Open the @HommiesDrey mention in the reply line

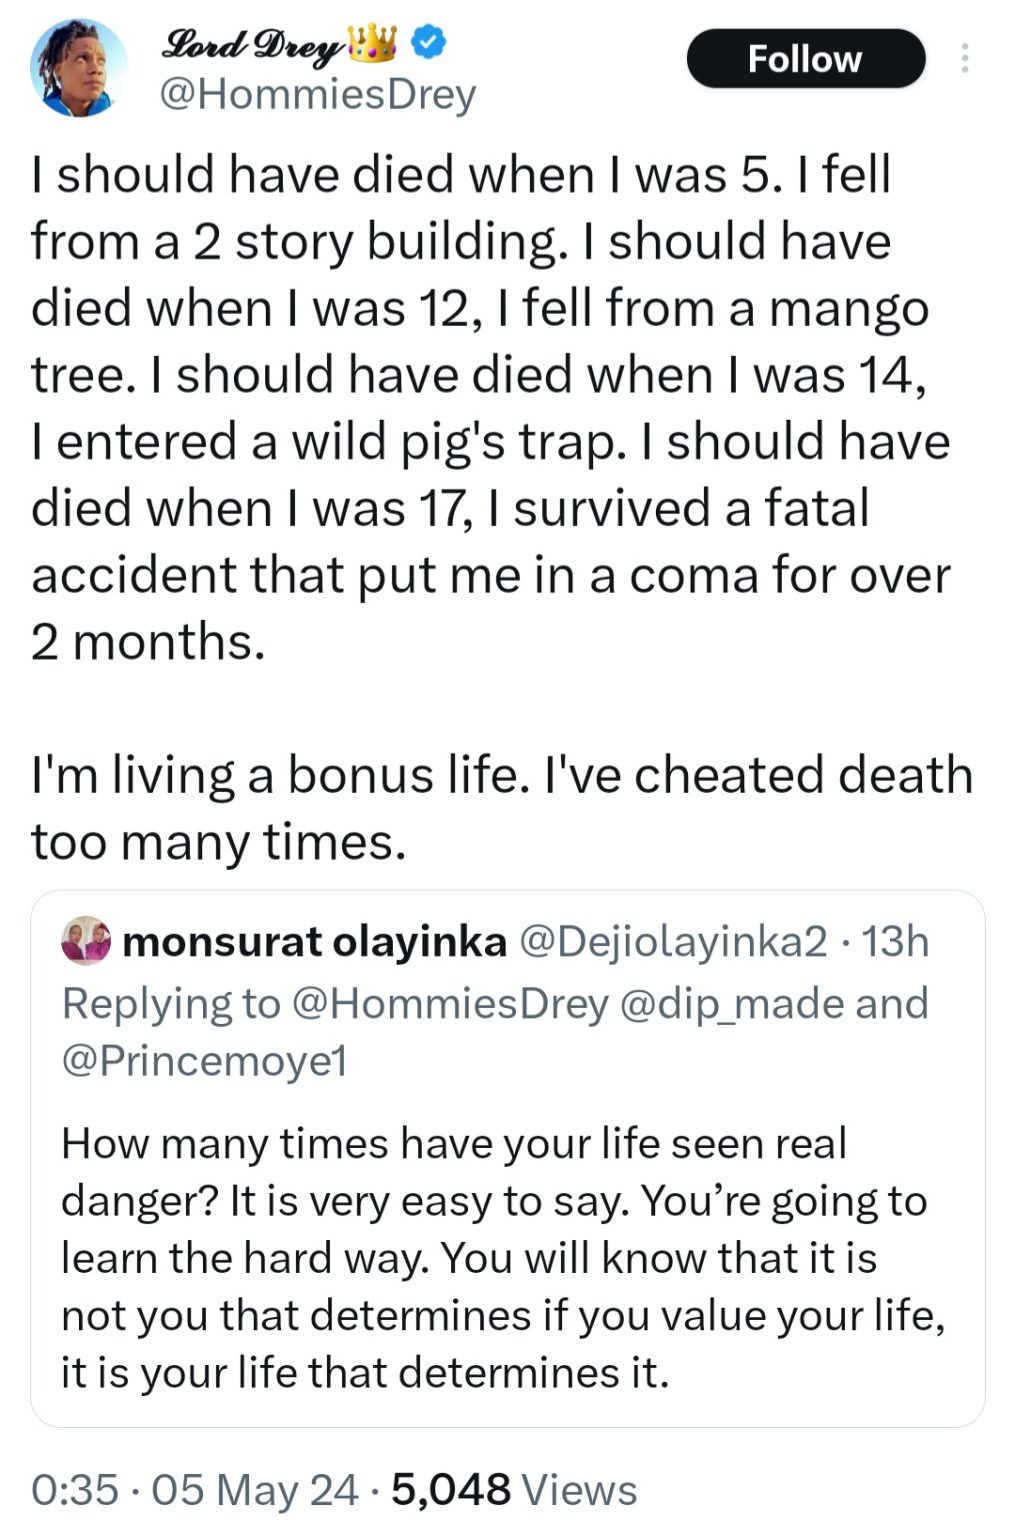click(x=449, y=1003)
